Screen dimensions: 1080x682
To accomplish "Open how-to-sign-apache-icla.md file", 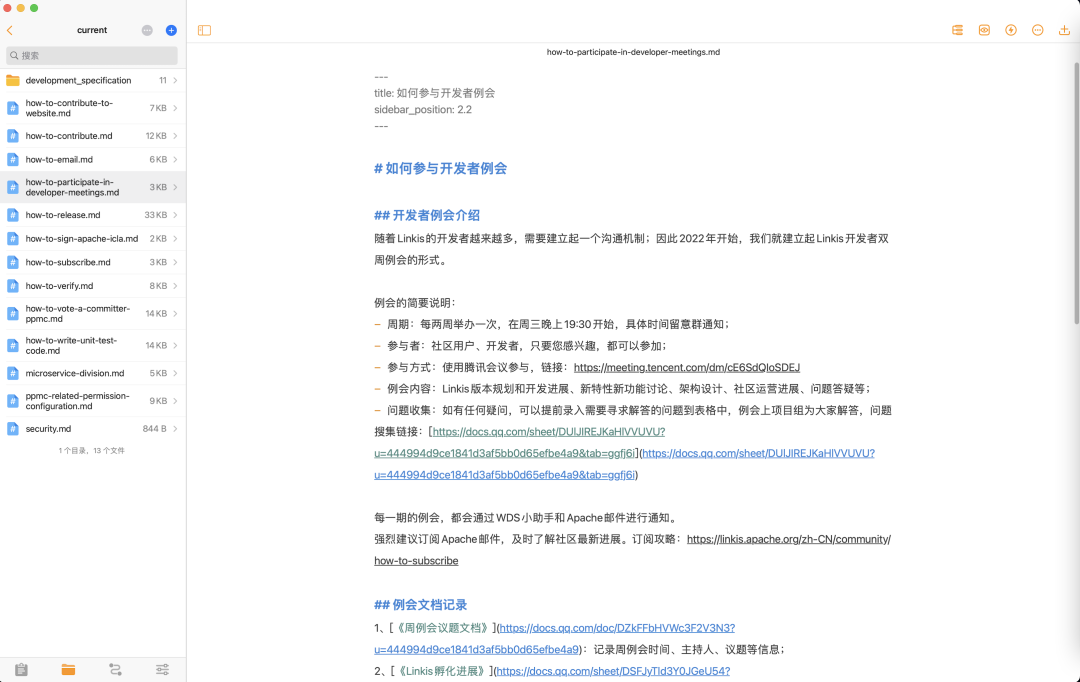I will pos(93,238).
